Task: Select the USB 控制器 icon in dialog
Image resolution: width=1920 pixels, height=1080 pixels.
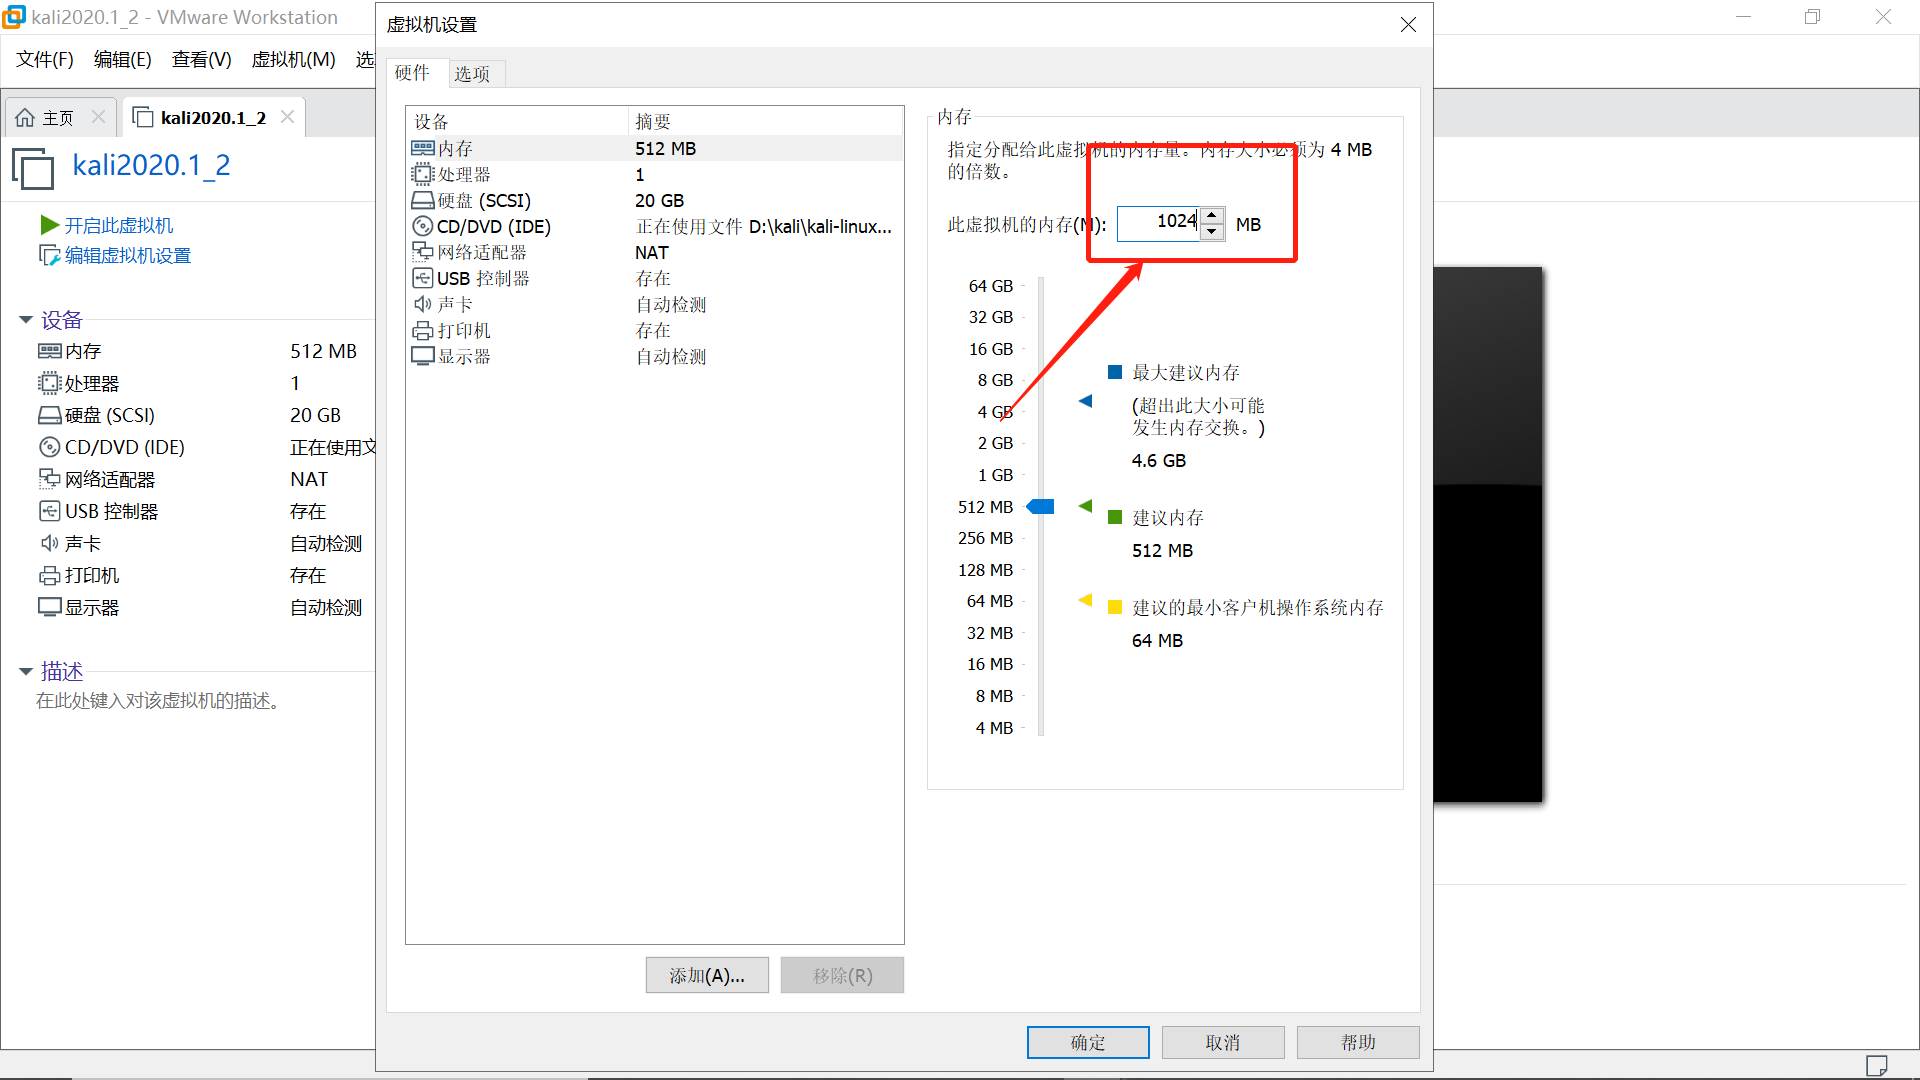Action: tap(422, 278)
